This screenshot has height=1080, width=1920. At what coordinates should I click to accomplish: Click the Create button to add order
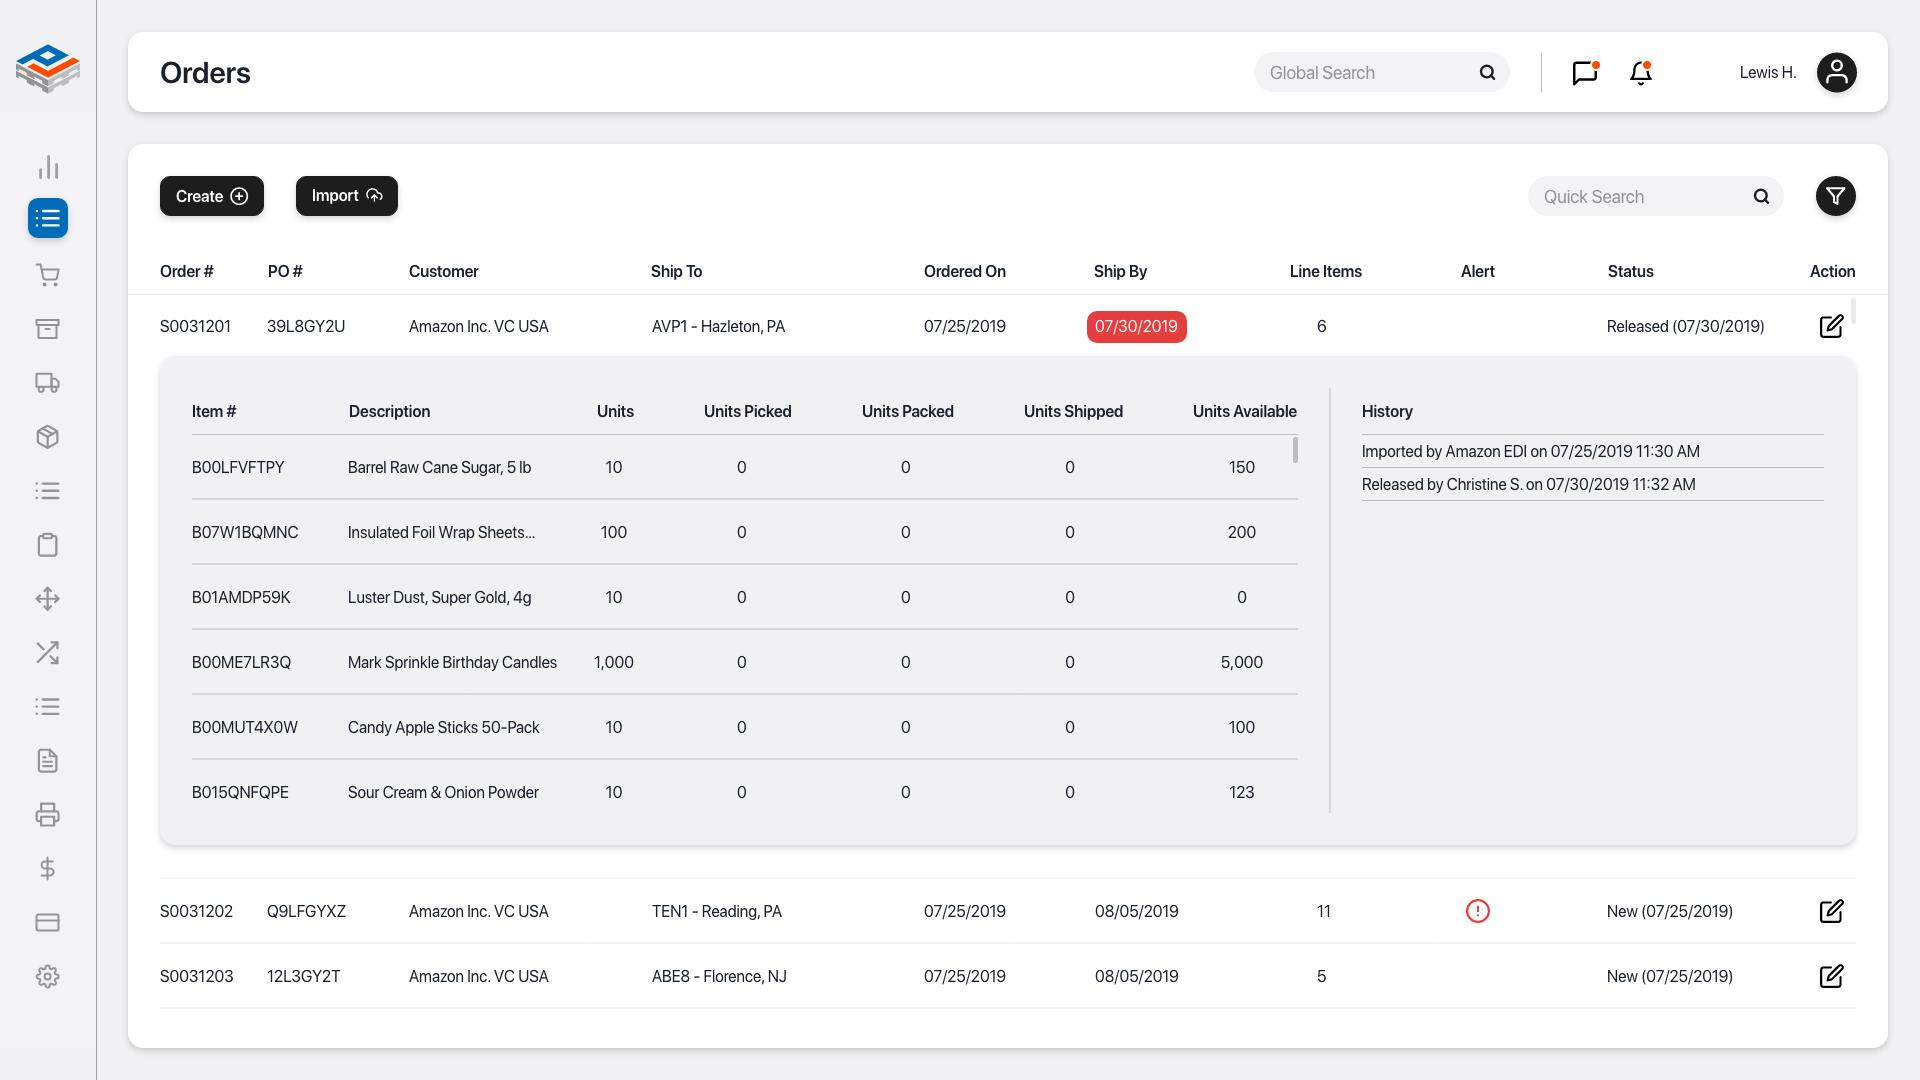(x=211, y=195)
